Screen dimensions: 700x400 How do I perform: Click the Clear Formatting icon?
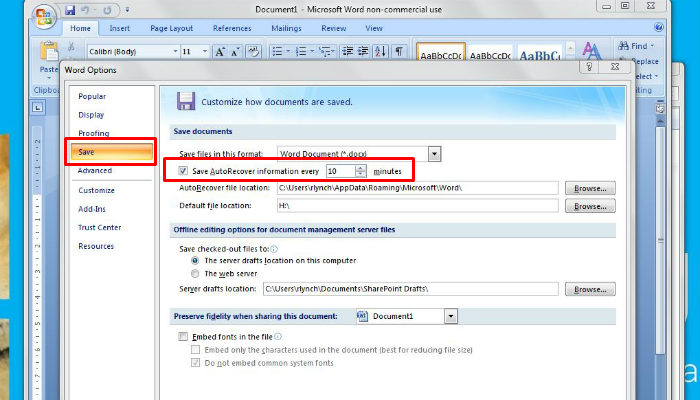coord(253,51)
